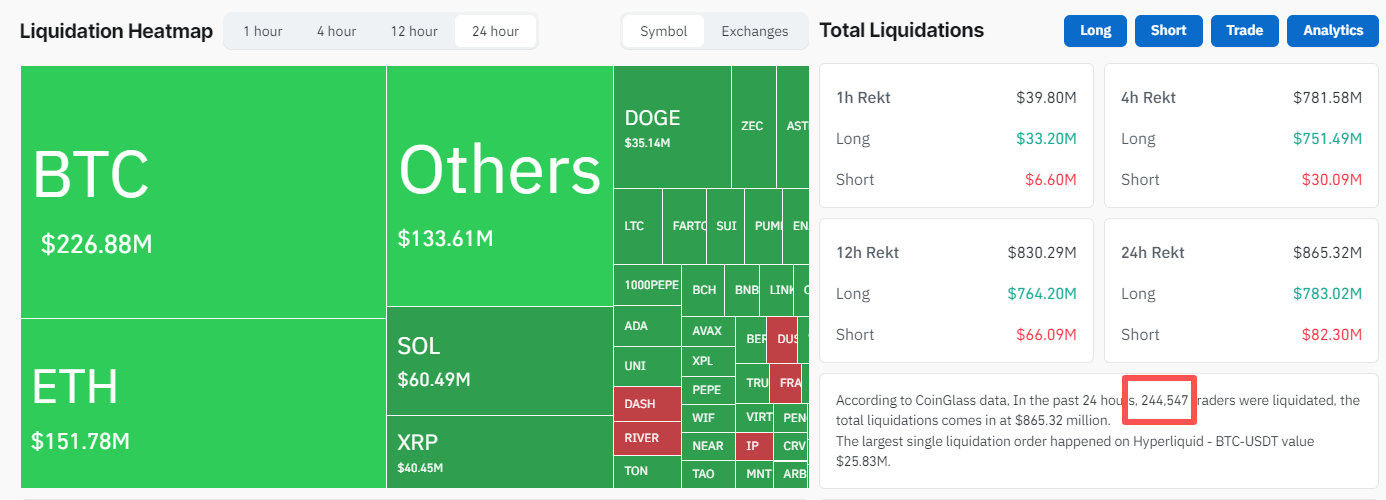This screenshot has width=1386, height=500.
Task: Select the XRP heatmap tile
Action: click(x=499, y=451)
